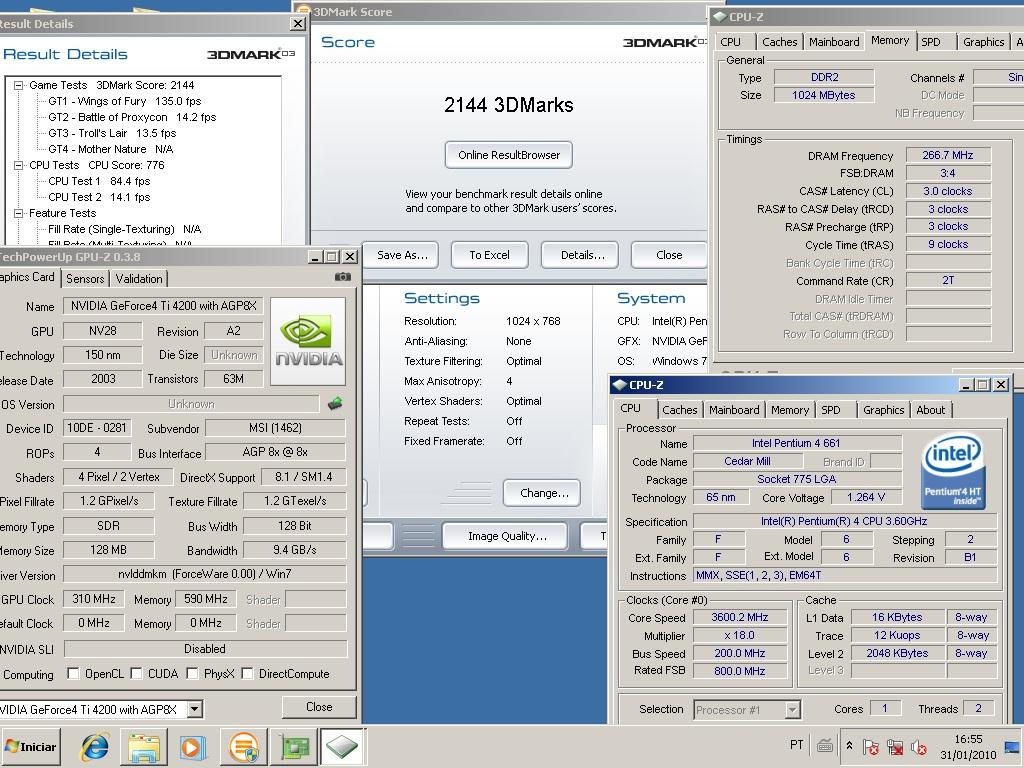Open the Graphics tab in front CPU-Z window
The width and height of the screenshot is (1024, 768).
pos(883,410)
